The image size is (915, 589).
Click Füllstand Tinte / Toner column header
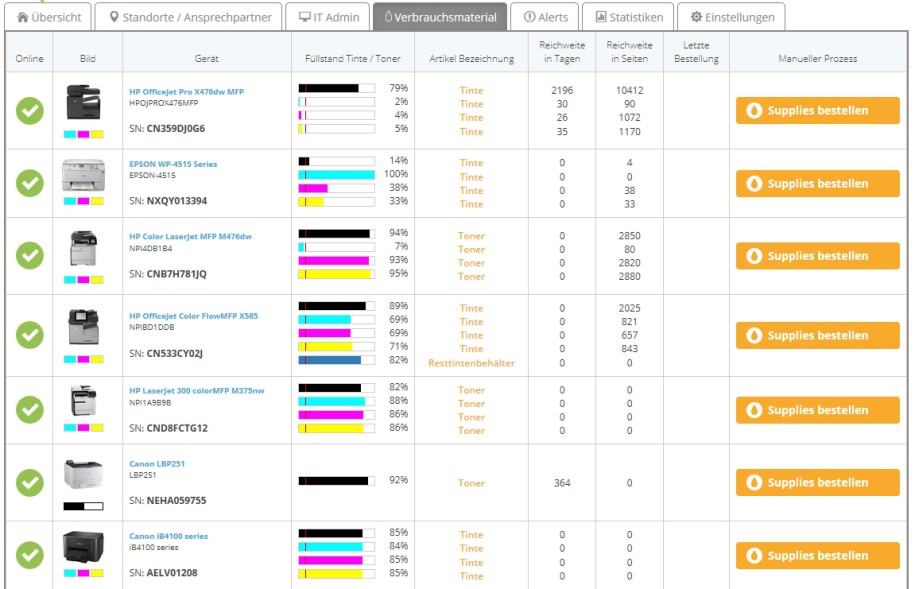pyautogui.click(x=352, y=58)
